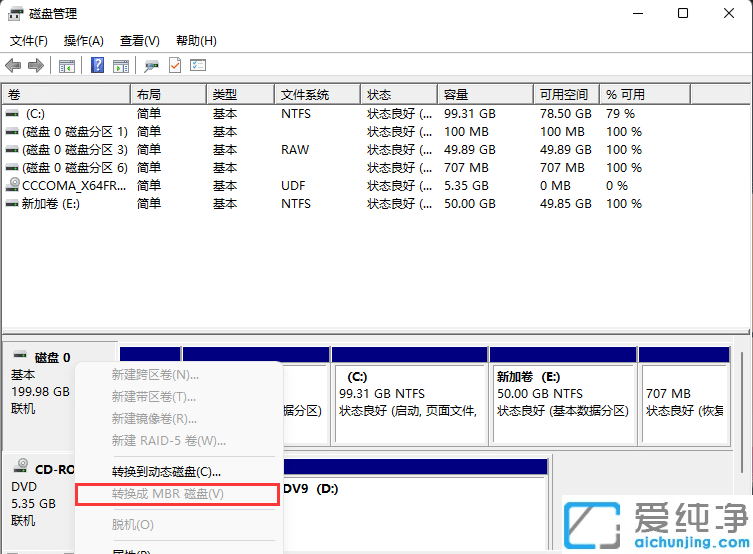Select the (C:) 99.31 GB NTFS partition block
The image size is (753, 554).
pyautogui.click(x=410, y=396)
